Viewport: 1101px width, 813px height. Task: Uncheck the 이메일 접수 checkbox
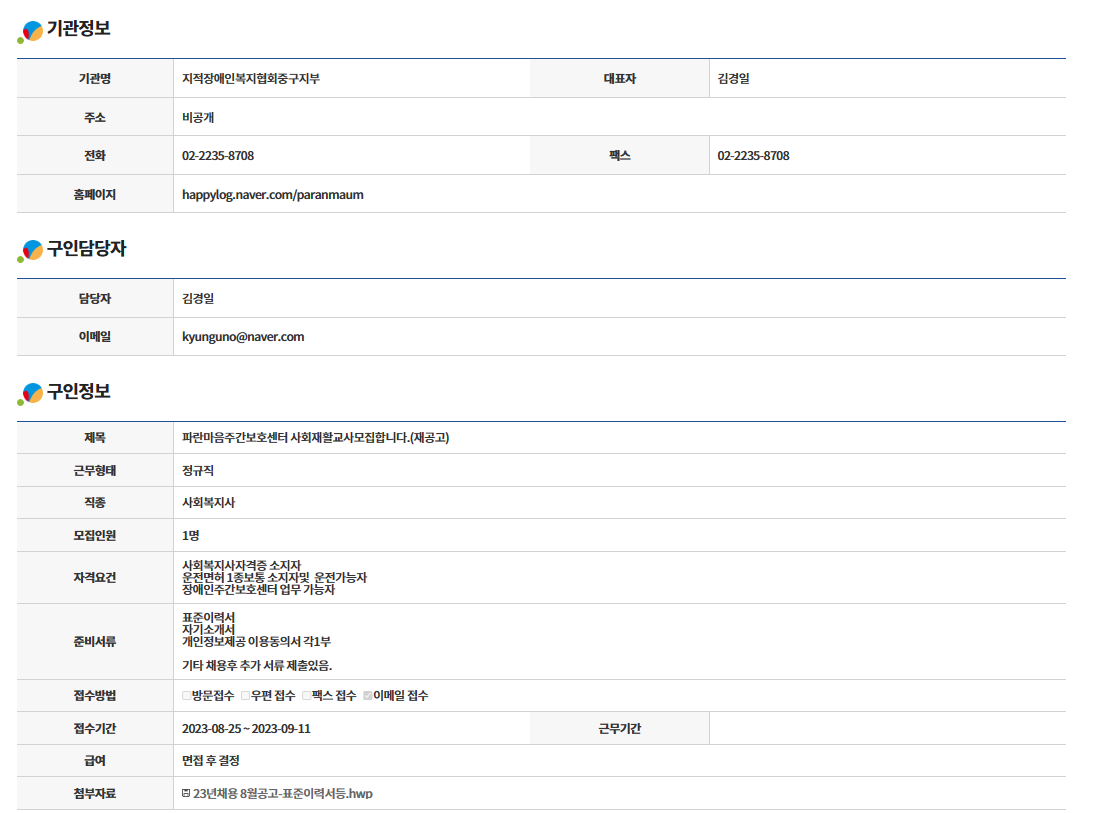(x=367, y=696)
